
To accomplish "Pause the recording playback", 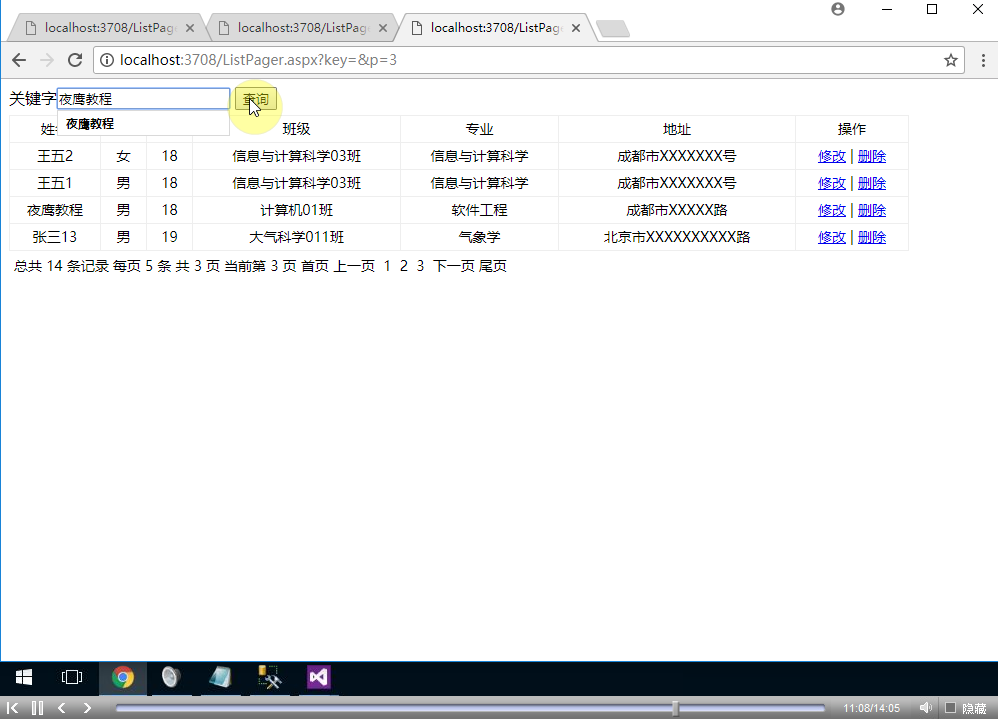I will pos(37,707).
